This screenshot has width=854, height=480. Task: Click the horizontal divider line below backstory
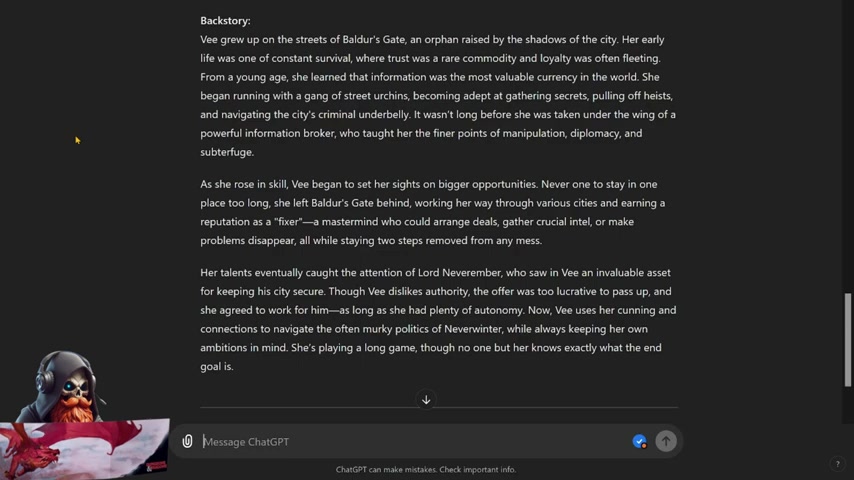point(439,407)
